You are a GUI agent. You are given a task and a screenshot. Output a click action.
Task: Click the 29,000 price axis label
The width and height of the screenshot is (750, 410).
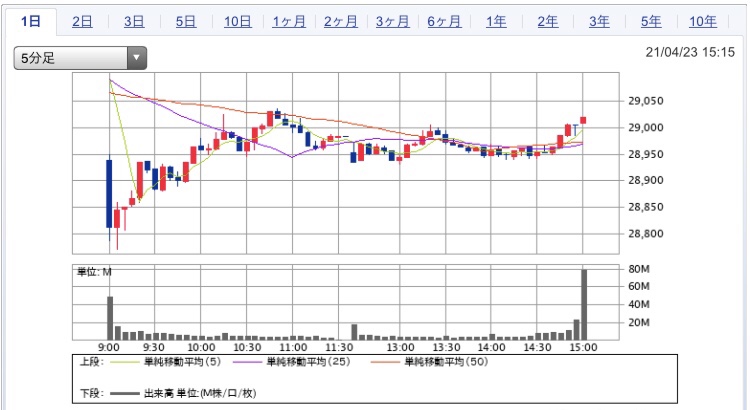click(646, 127)
